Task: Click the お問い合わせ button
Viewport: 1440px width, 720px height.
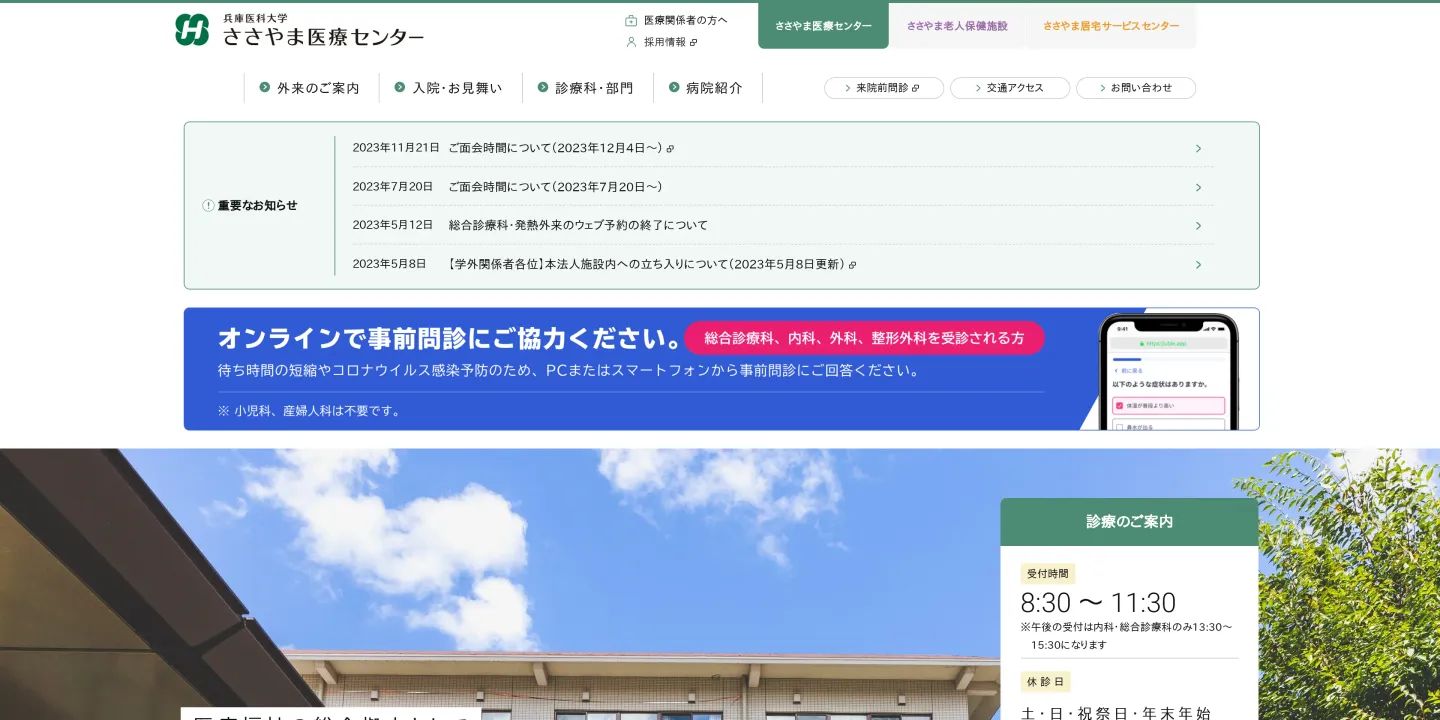Action: click(1136, 88)
